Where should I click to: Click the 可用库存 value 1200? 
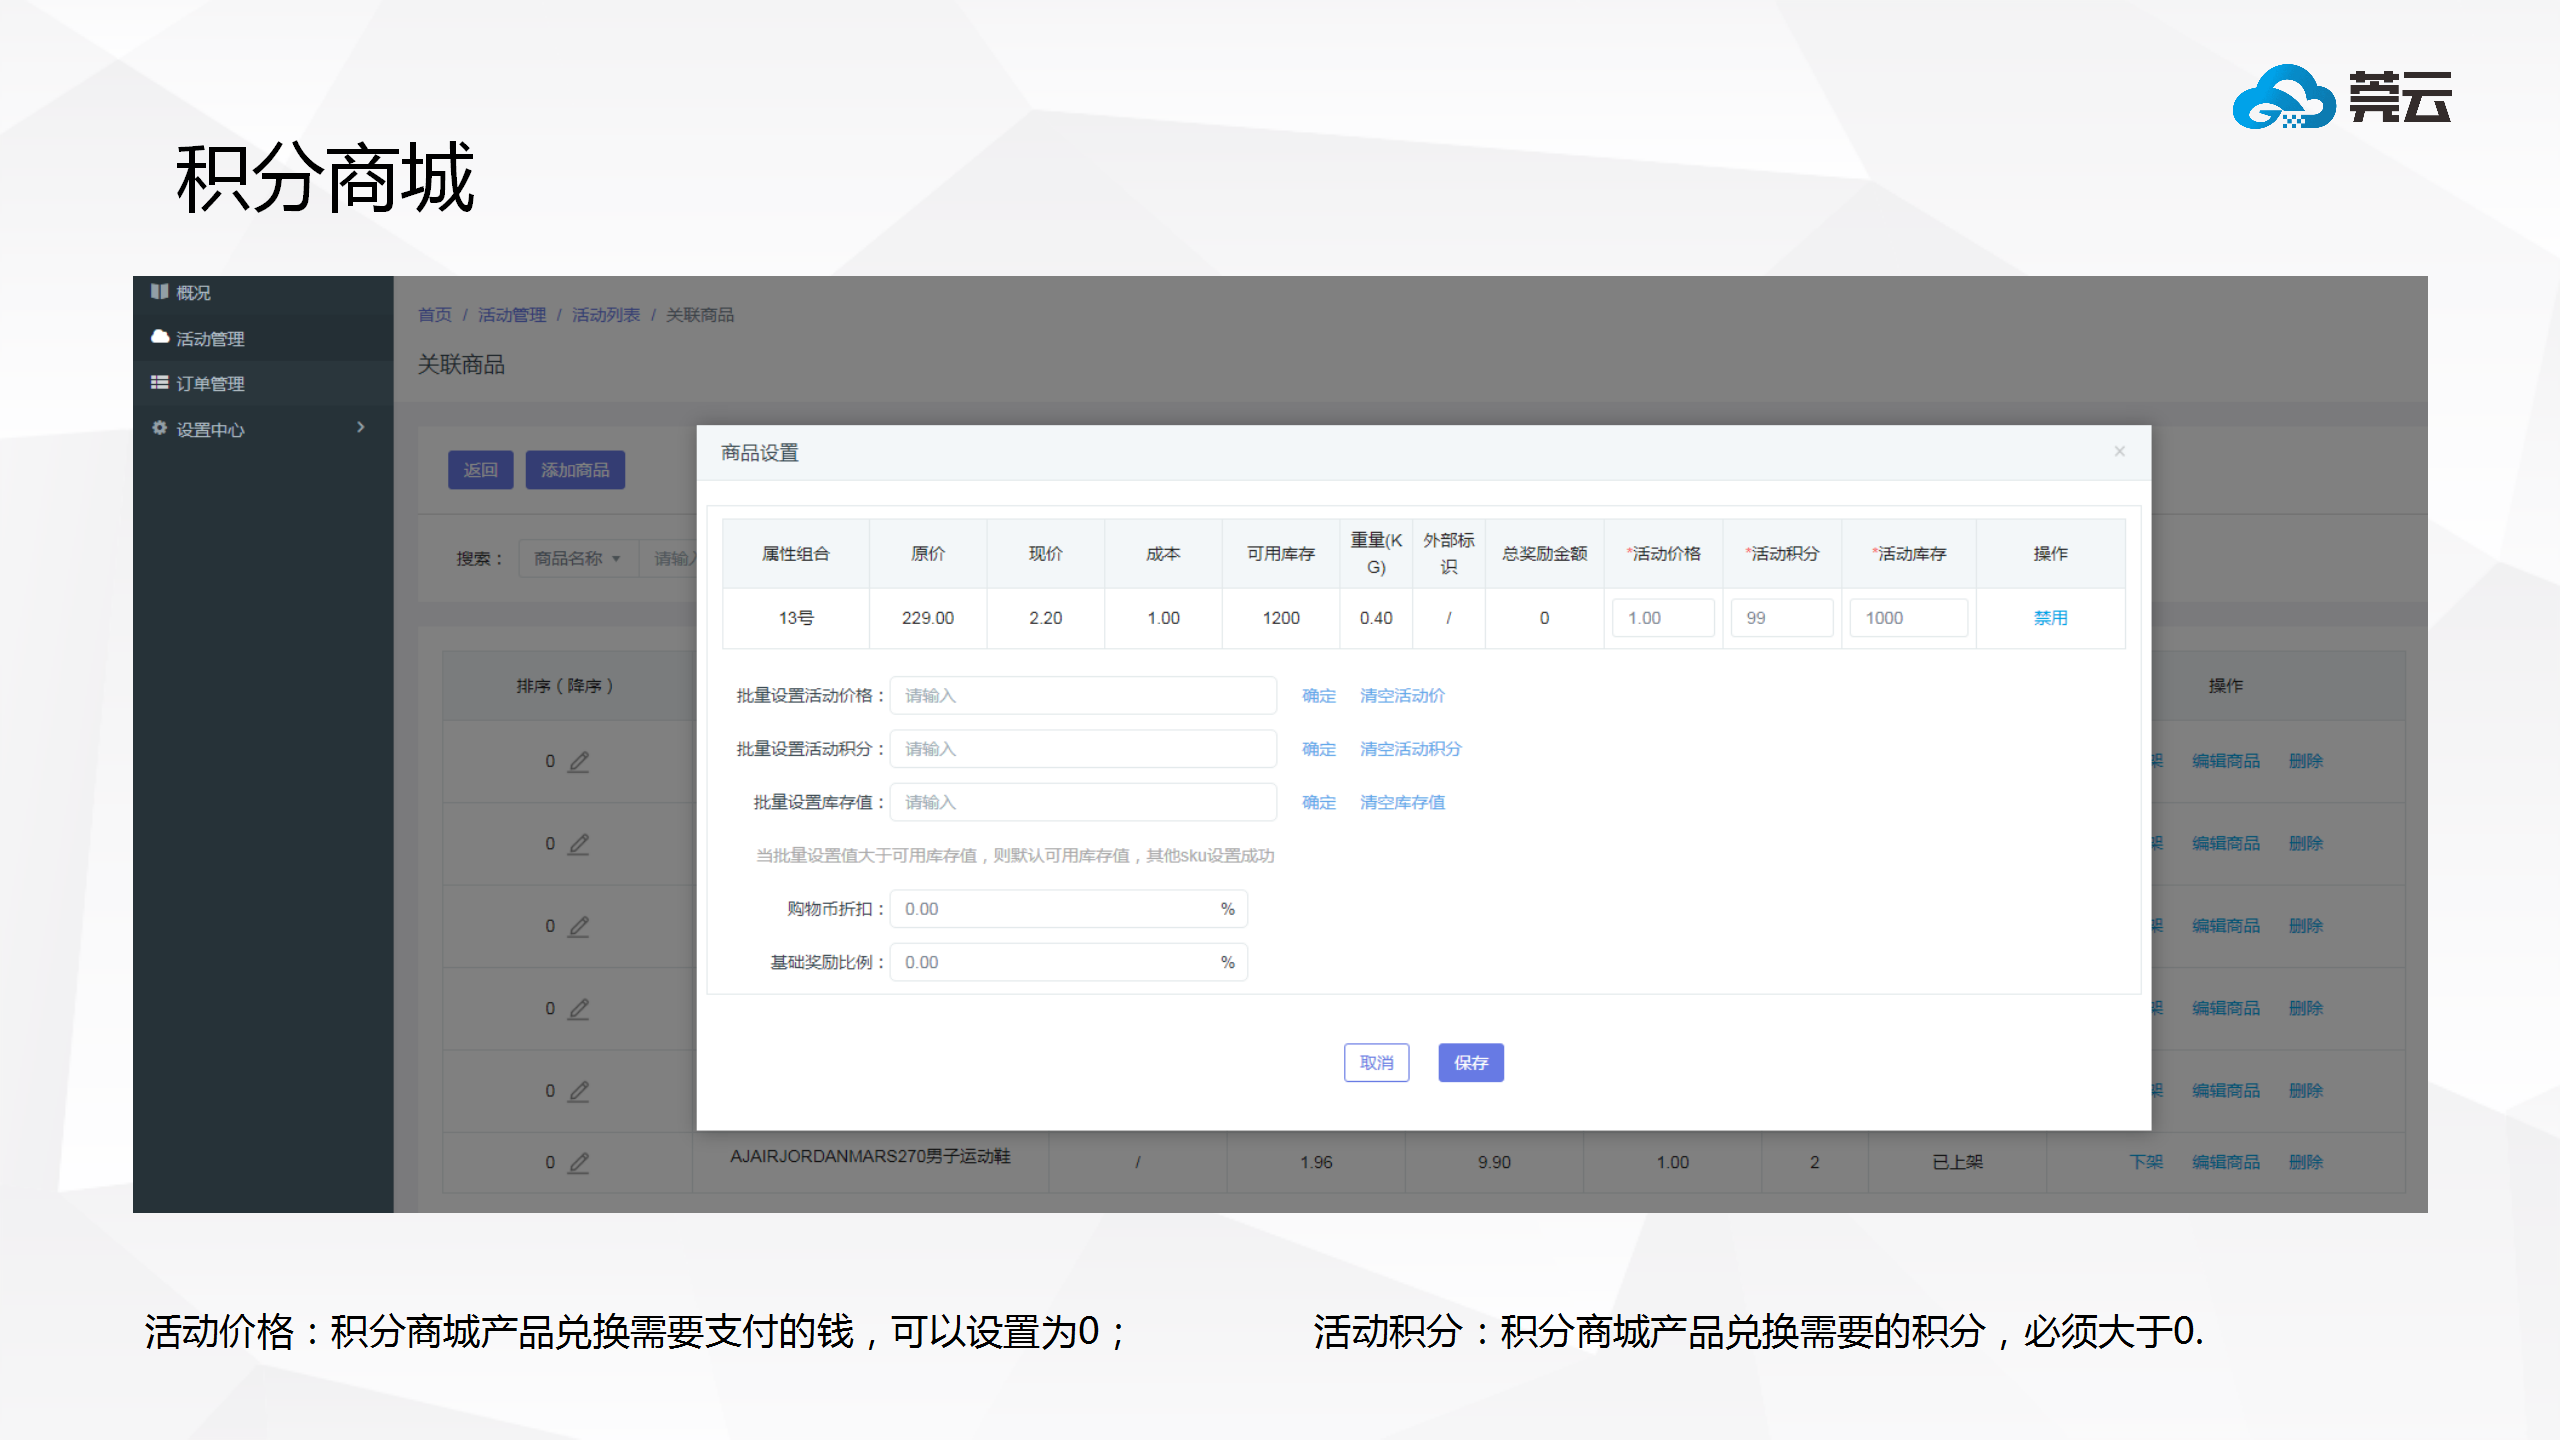coord(1281,618)
